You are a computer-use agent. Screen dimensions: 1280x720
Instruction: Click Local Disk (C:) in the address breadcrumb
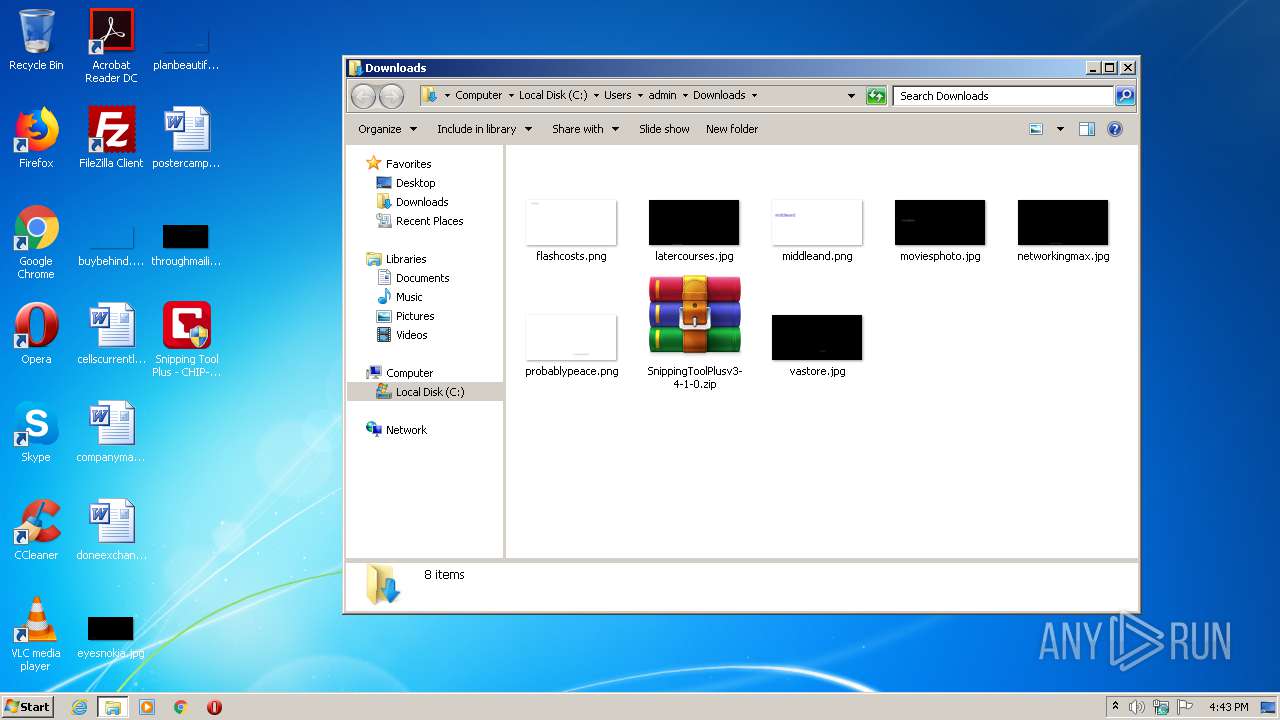point(553,96)
